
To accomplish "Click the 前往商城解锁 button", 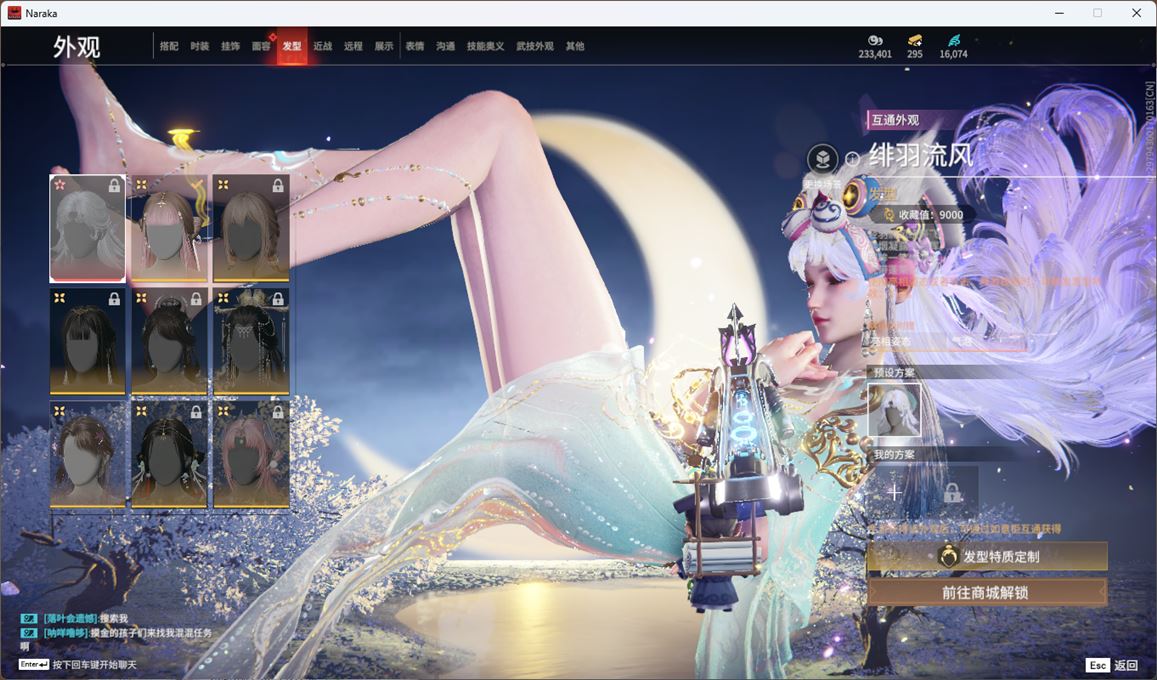I will click(987, 592).
